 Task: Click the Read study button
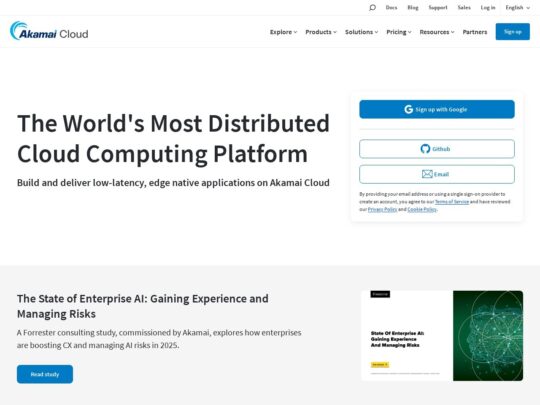[45, 374]
